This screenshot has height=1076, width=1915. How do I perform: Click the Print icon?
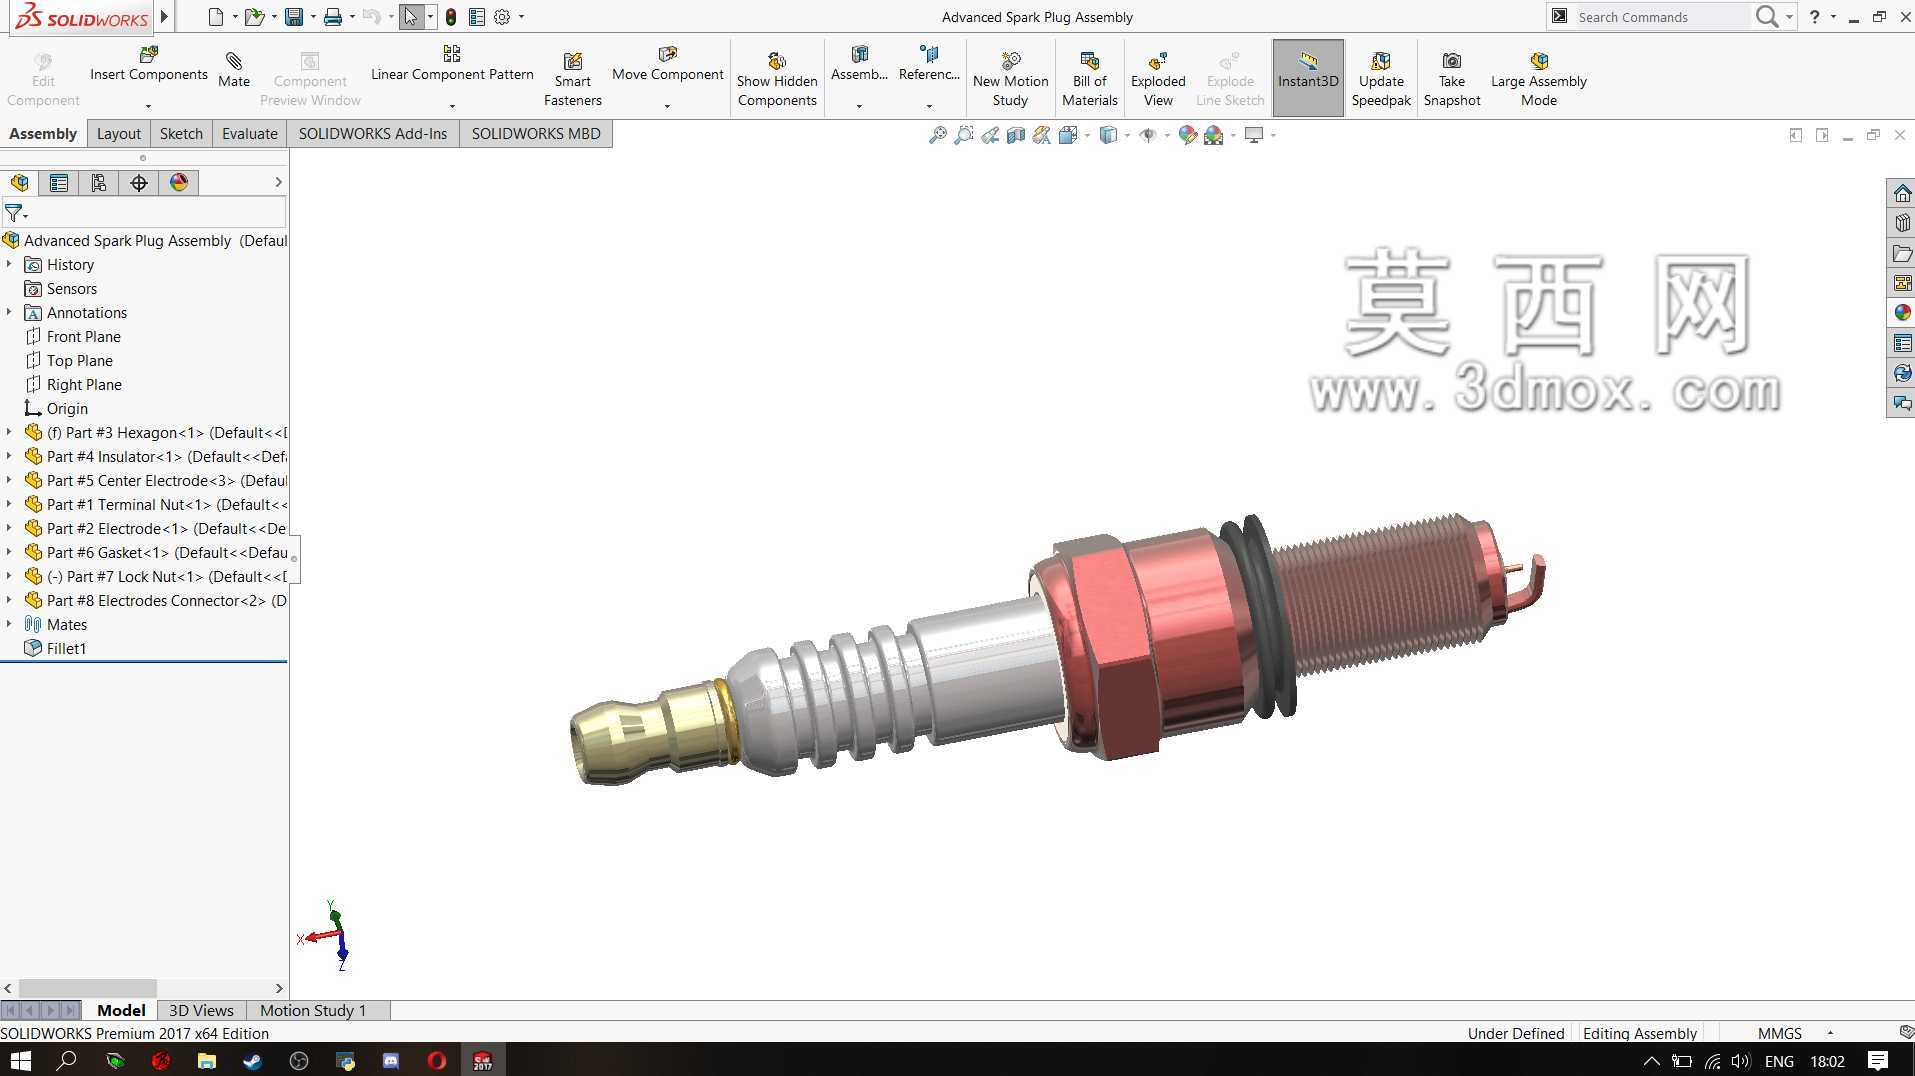click(333, 17)
